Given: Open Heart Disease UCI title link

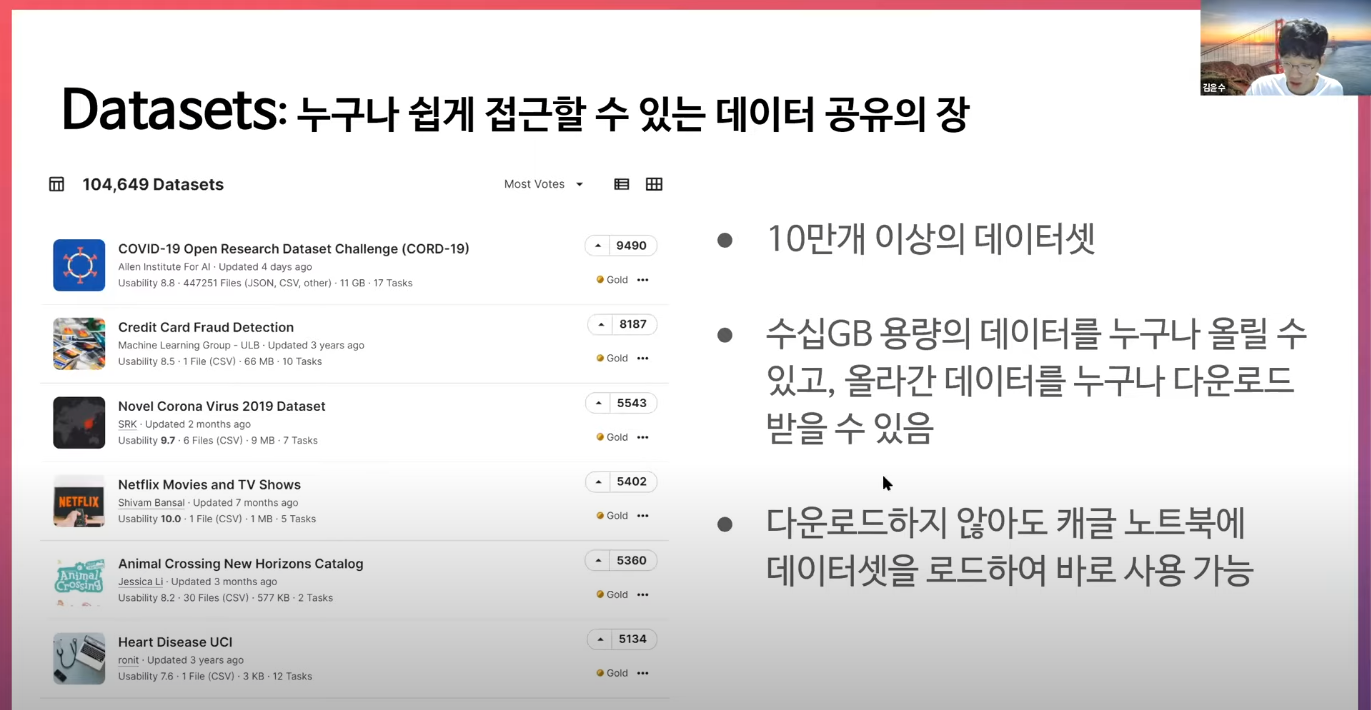Looking at the screenshot, I should coord(175,642).
